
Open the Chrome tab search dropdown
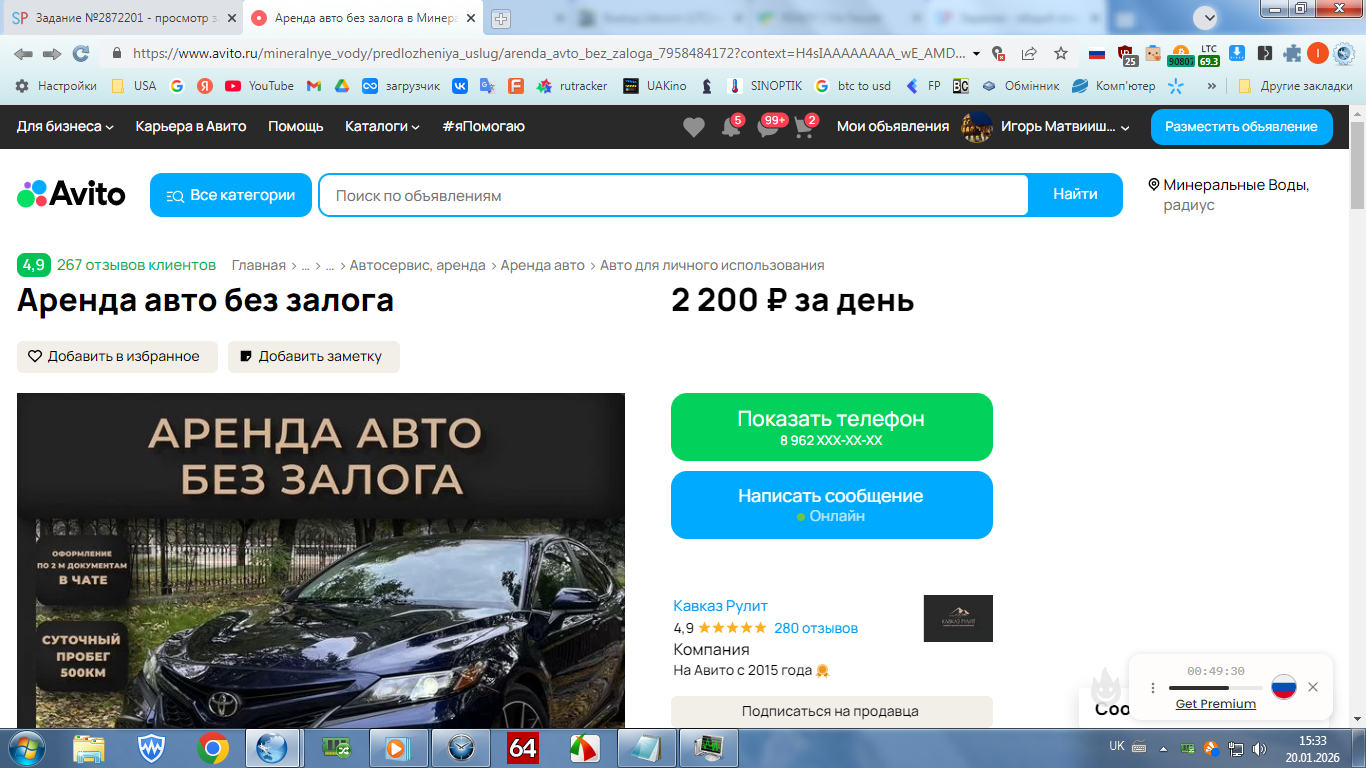tap(1207, 17)
